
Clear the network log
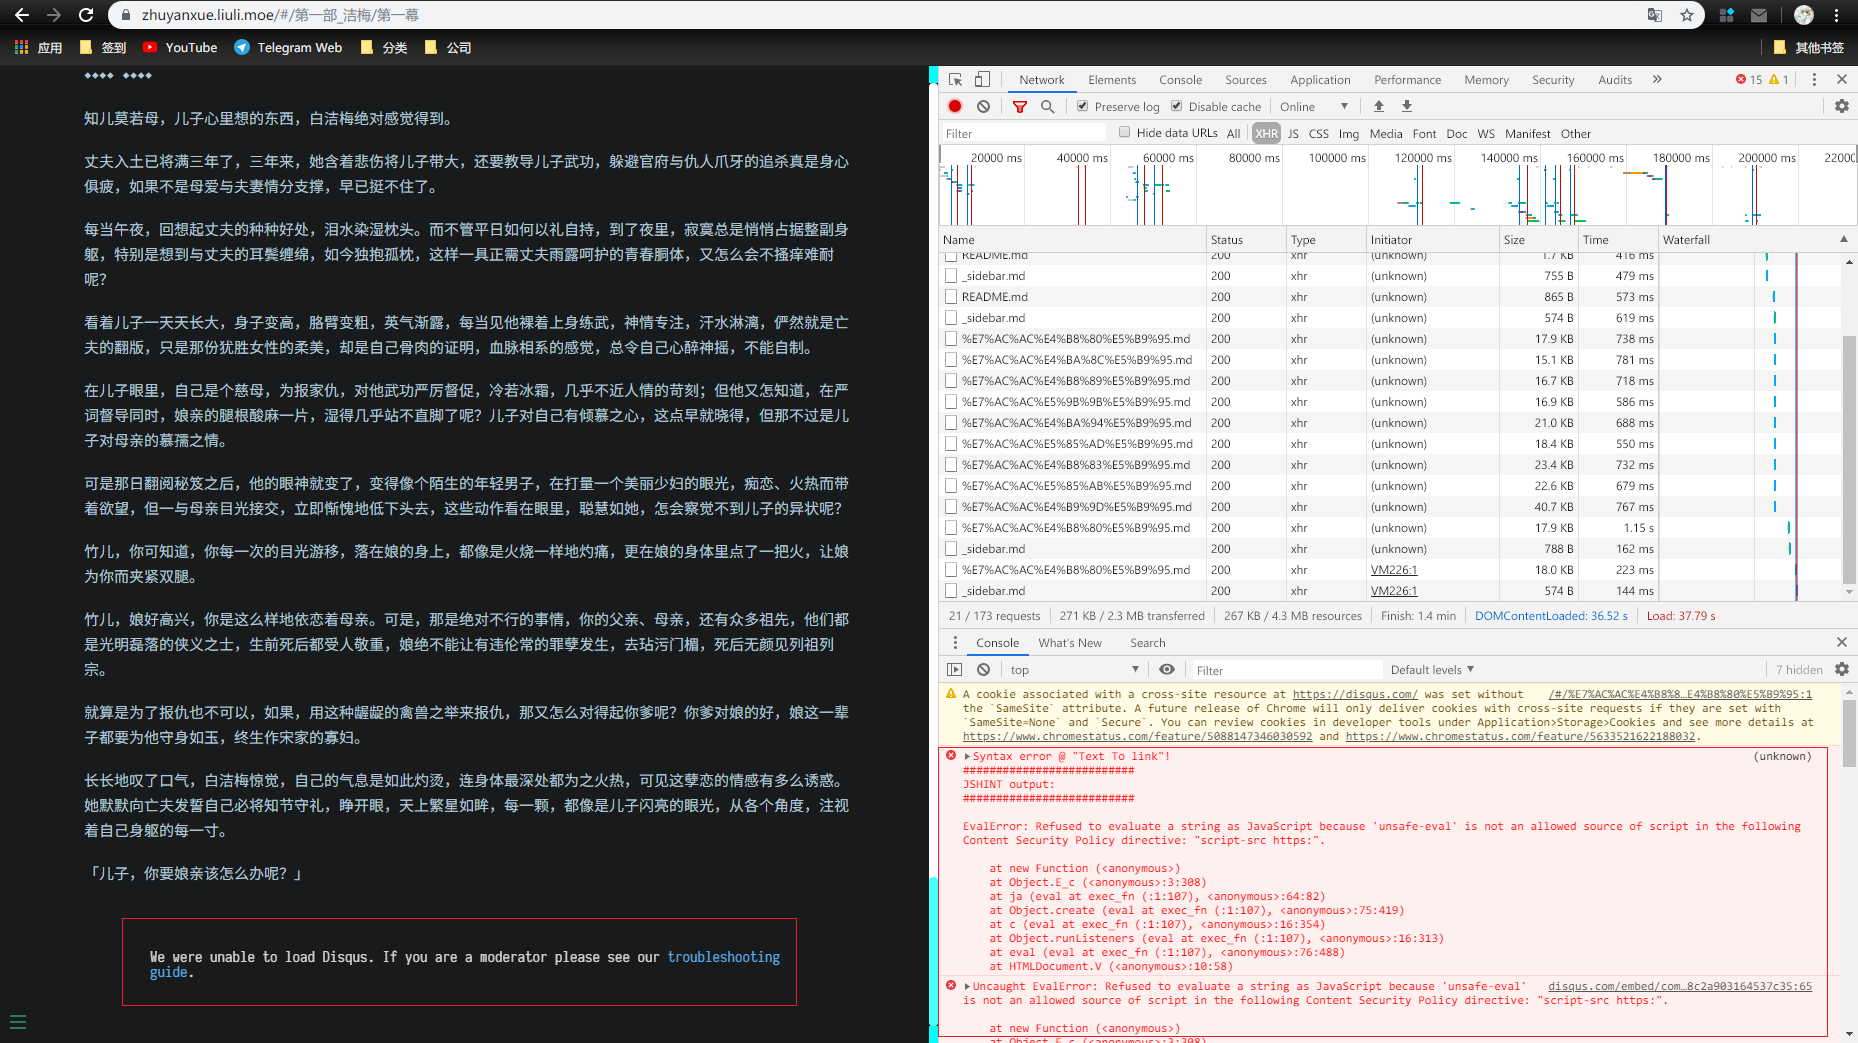pos(983,107)
